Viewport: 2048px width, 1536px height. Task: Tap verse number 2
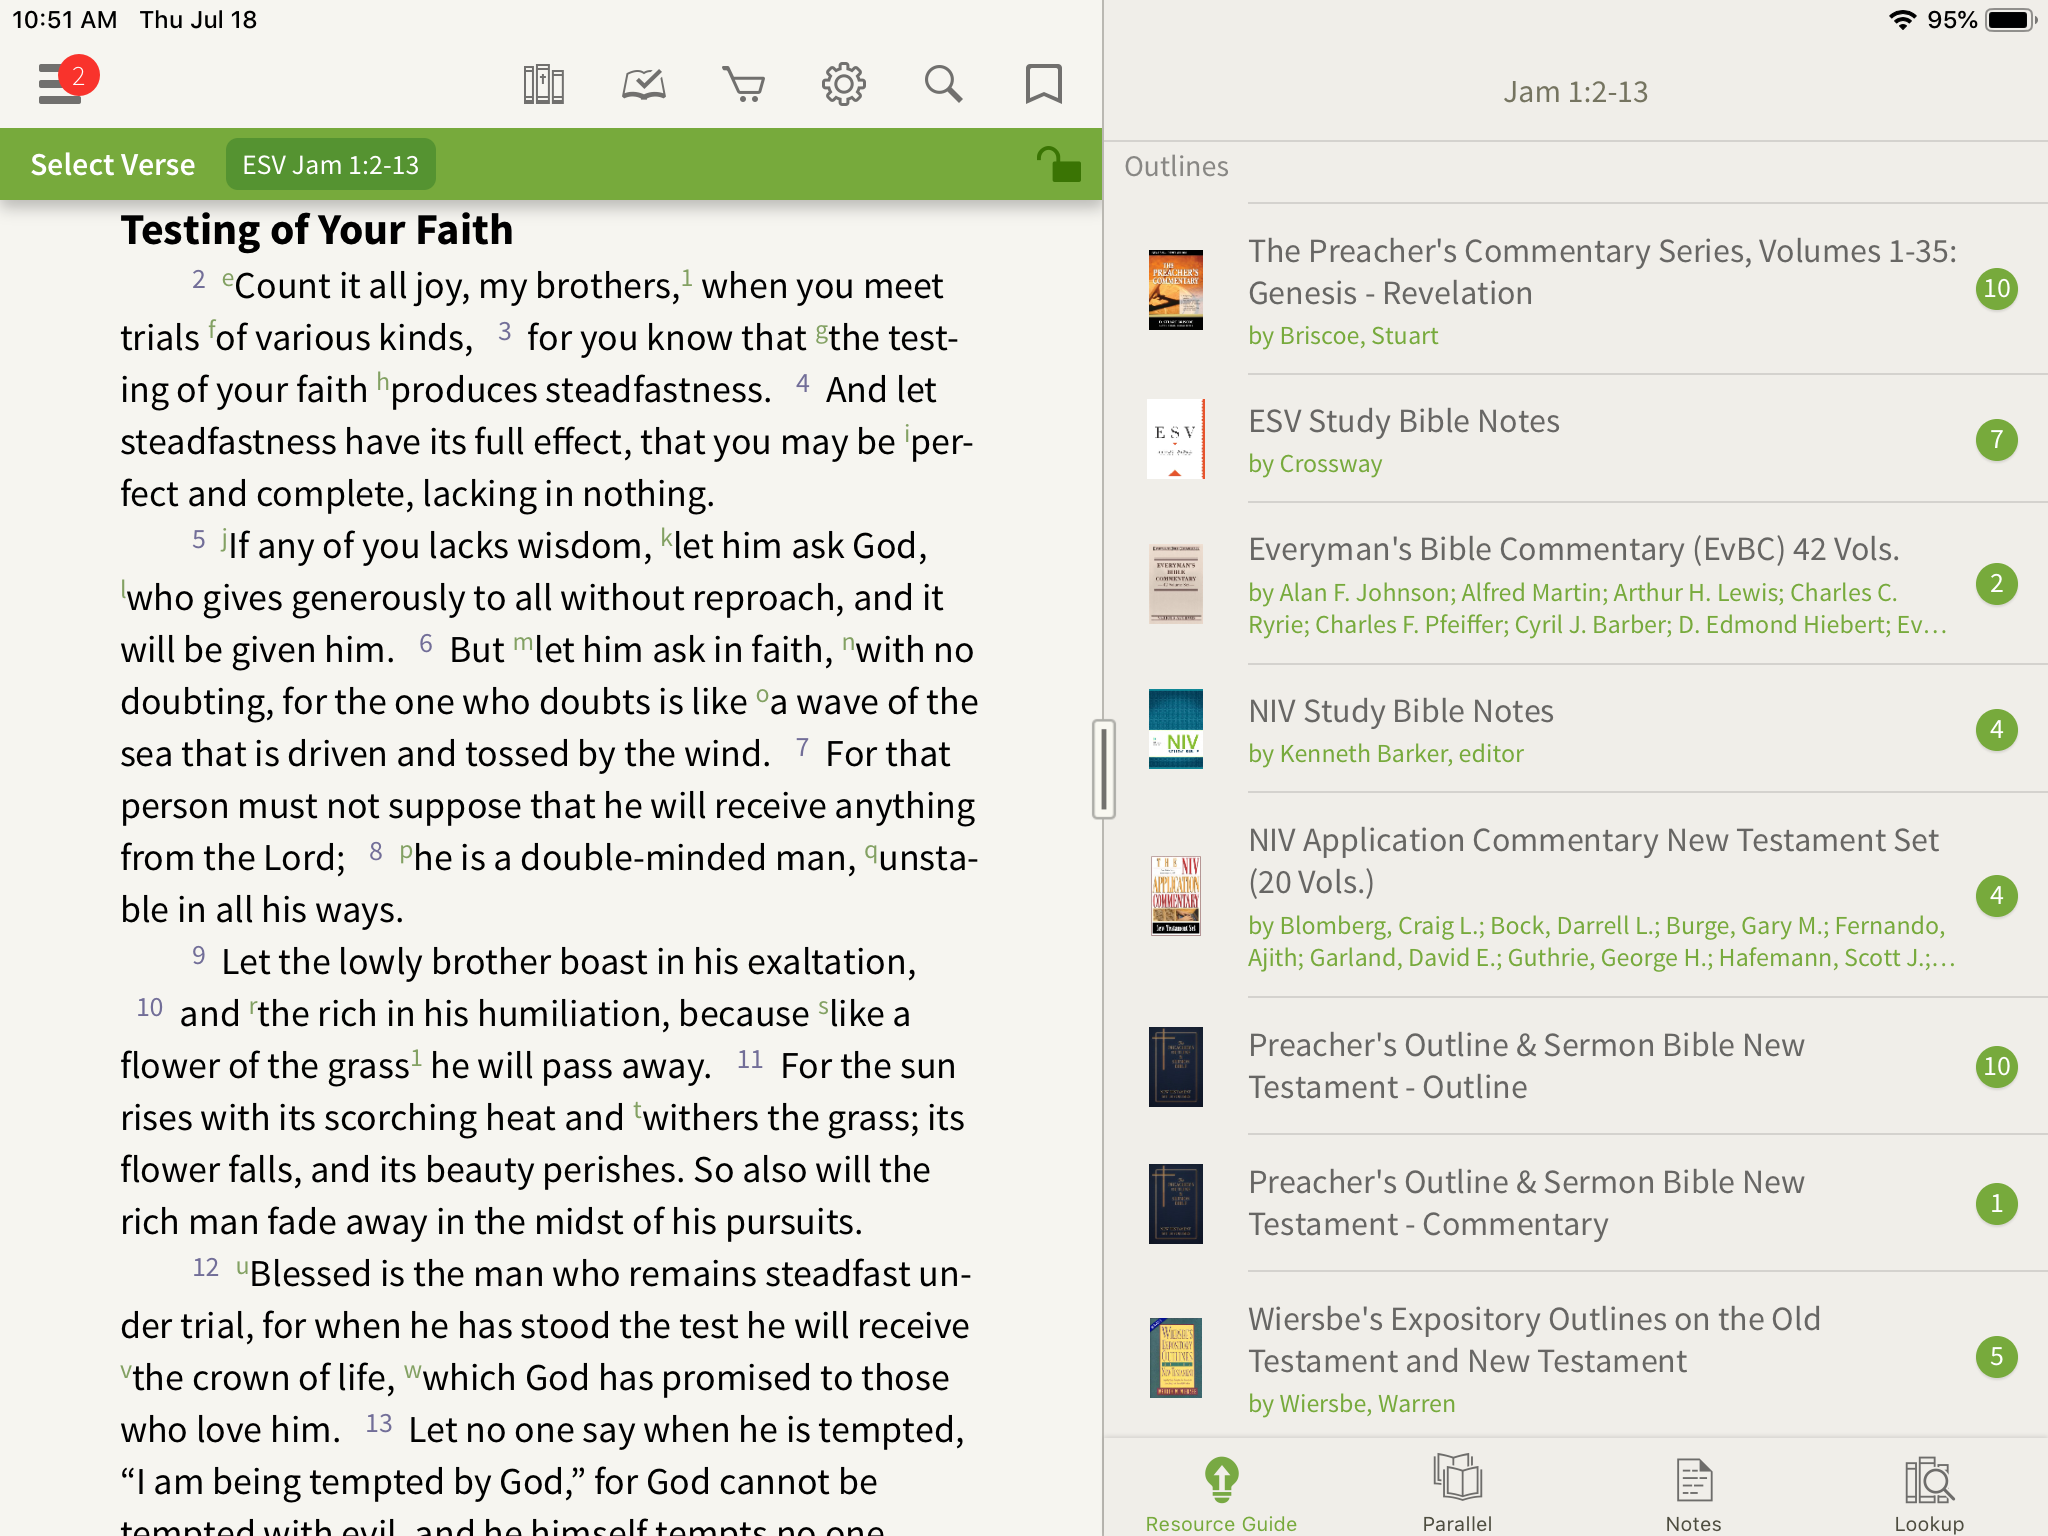(199, 280)
